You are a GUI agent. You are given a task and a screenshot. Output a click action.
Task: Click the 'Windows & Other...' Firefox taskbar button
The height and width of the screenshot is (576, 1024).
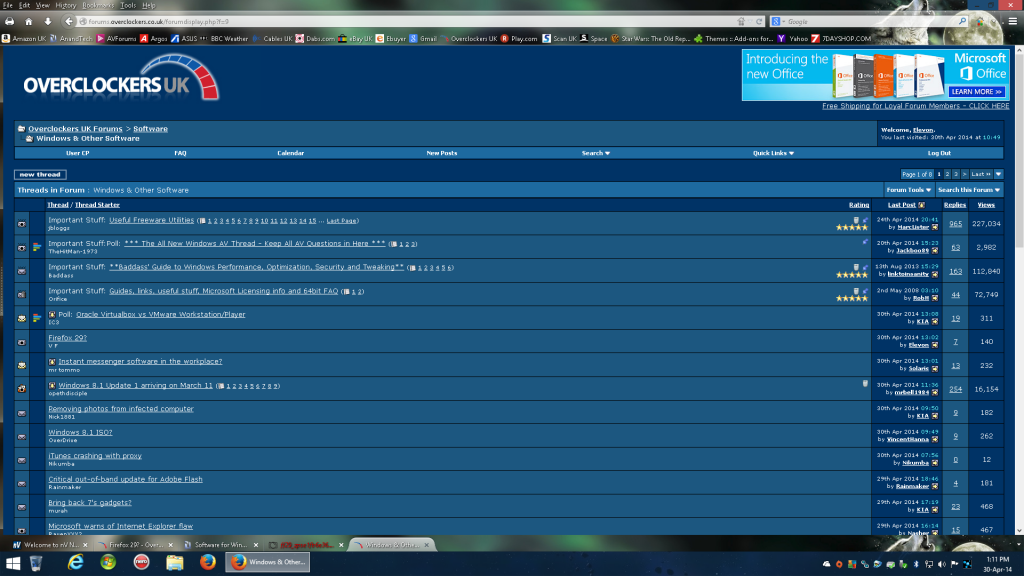click(x=268, y=562)
